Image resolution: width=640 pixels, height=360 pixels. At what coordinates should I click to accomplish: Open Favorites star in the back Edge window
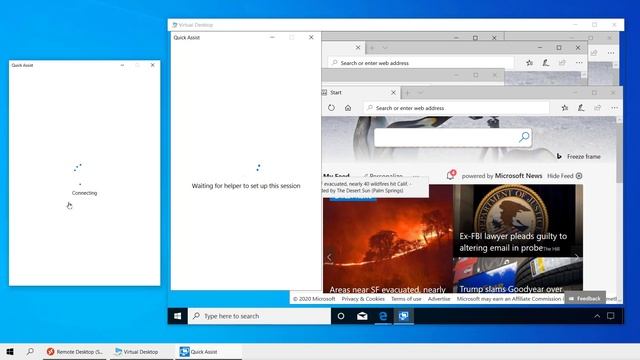529,63
